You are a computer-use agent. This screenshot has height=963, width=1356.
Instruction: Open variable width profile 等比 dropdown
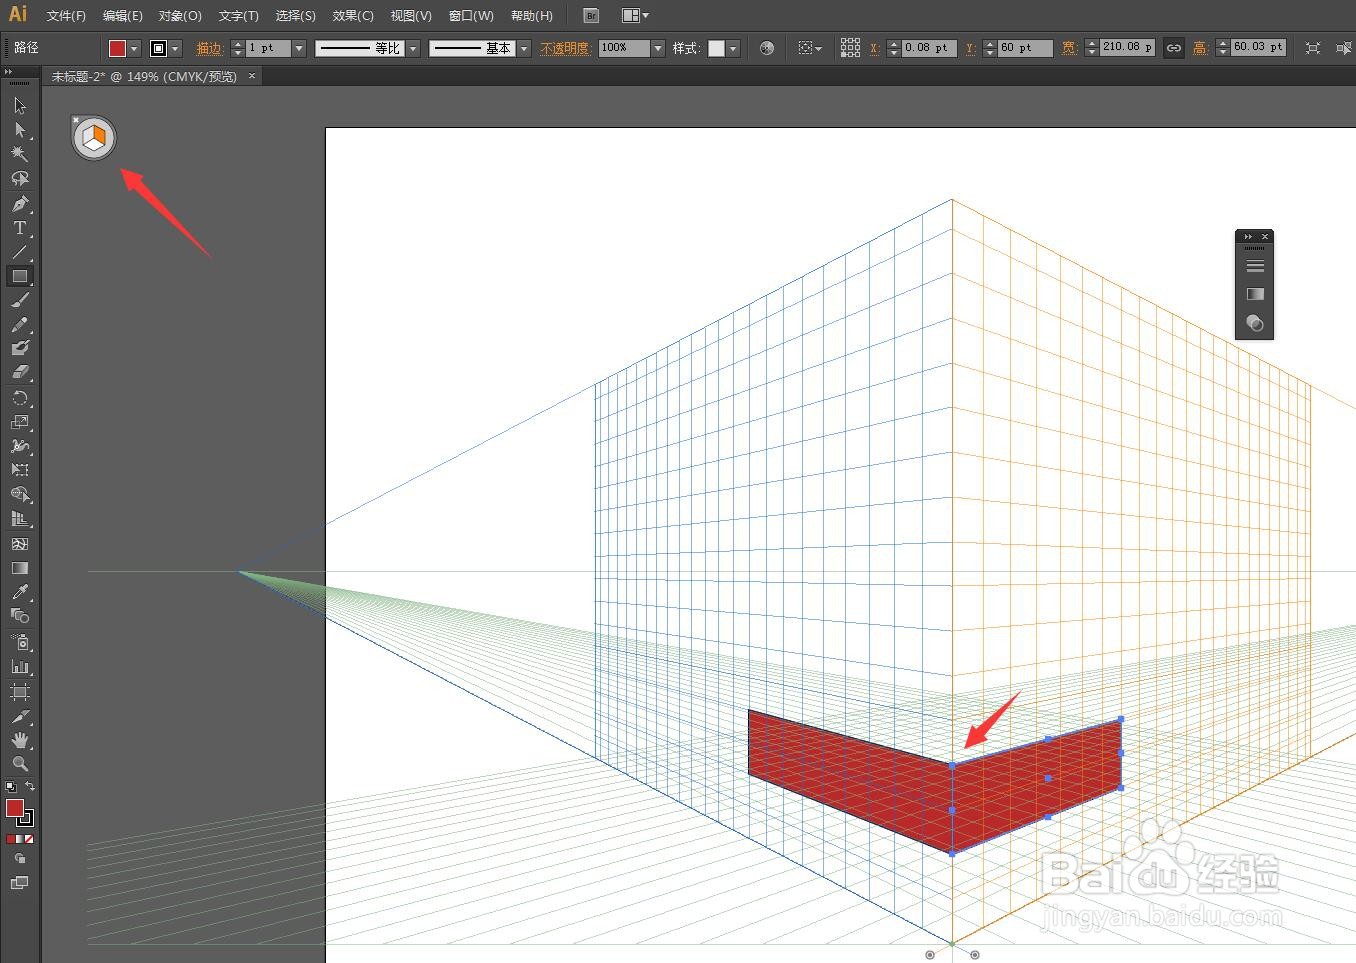[x=413, y=48]
